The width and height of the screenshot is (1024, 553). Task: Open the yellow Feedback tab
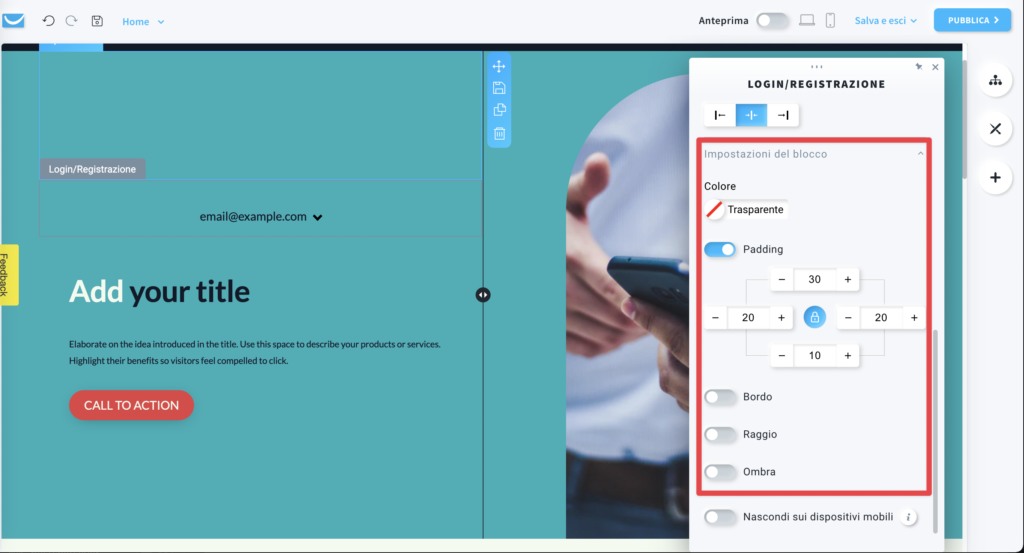tap(8, 275)
